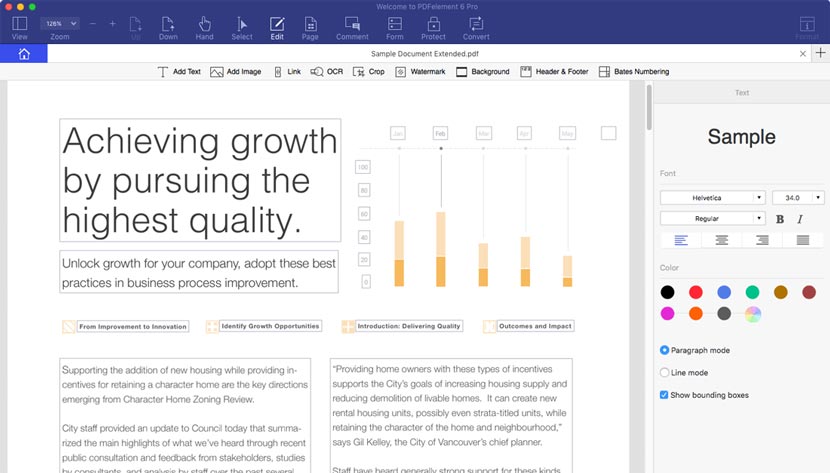Choose the Add Image tool

[235, 72]
